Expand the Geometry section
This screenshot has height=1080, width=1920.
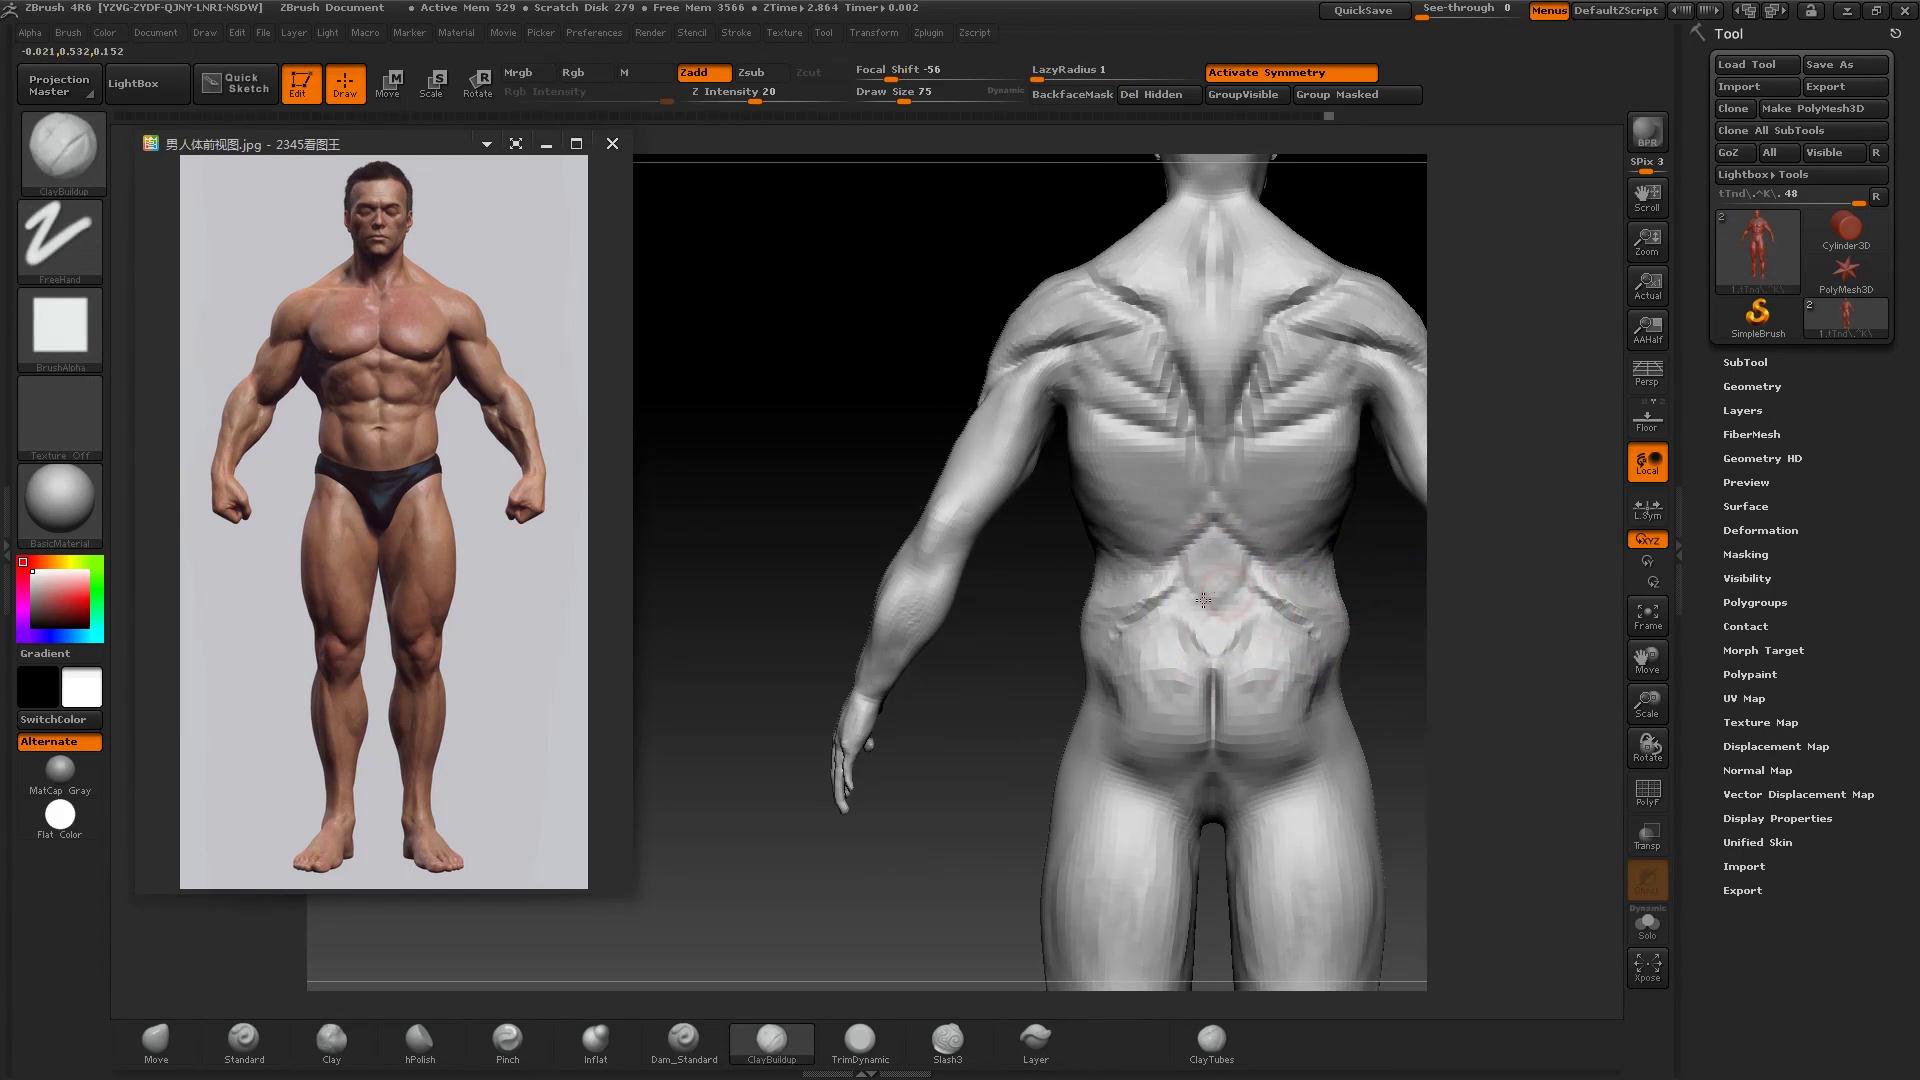tap(1751, 387)
